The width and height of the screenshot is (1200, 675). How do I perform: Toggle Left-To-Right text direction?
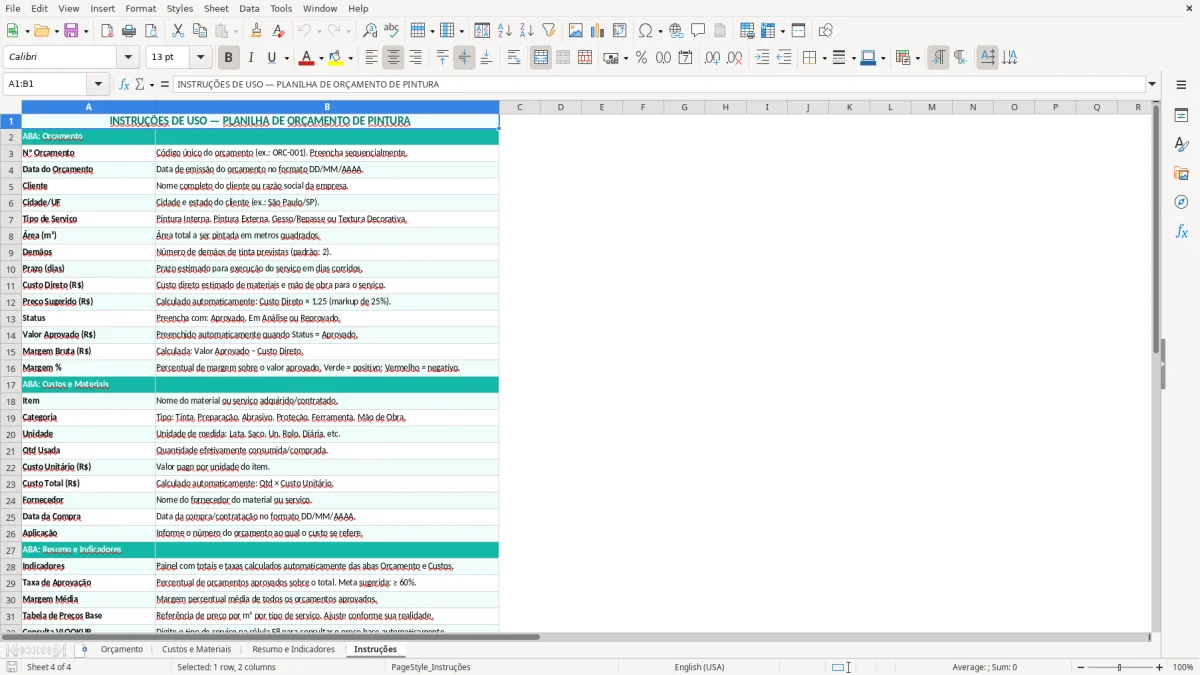click(x=938, y=58)
